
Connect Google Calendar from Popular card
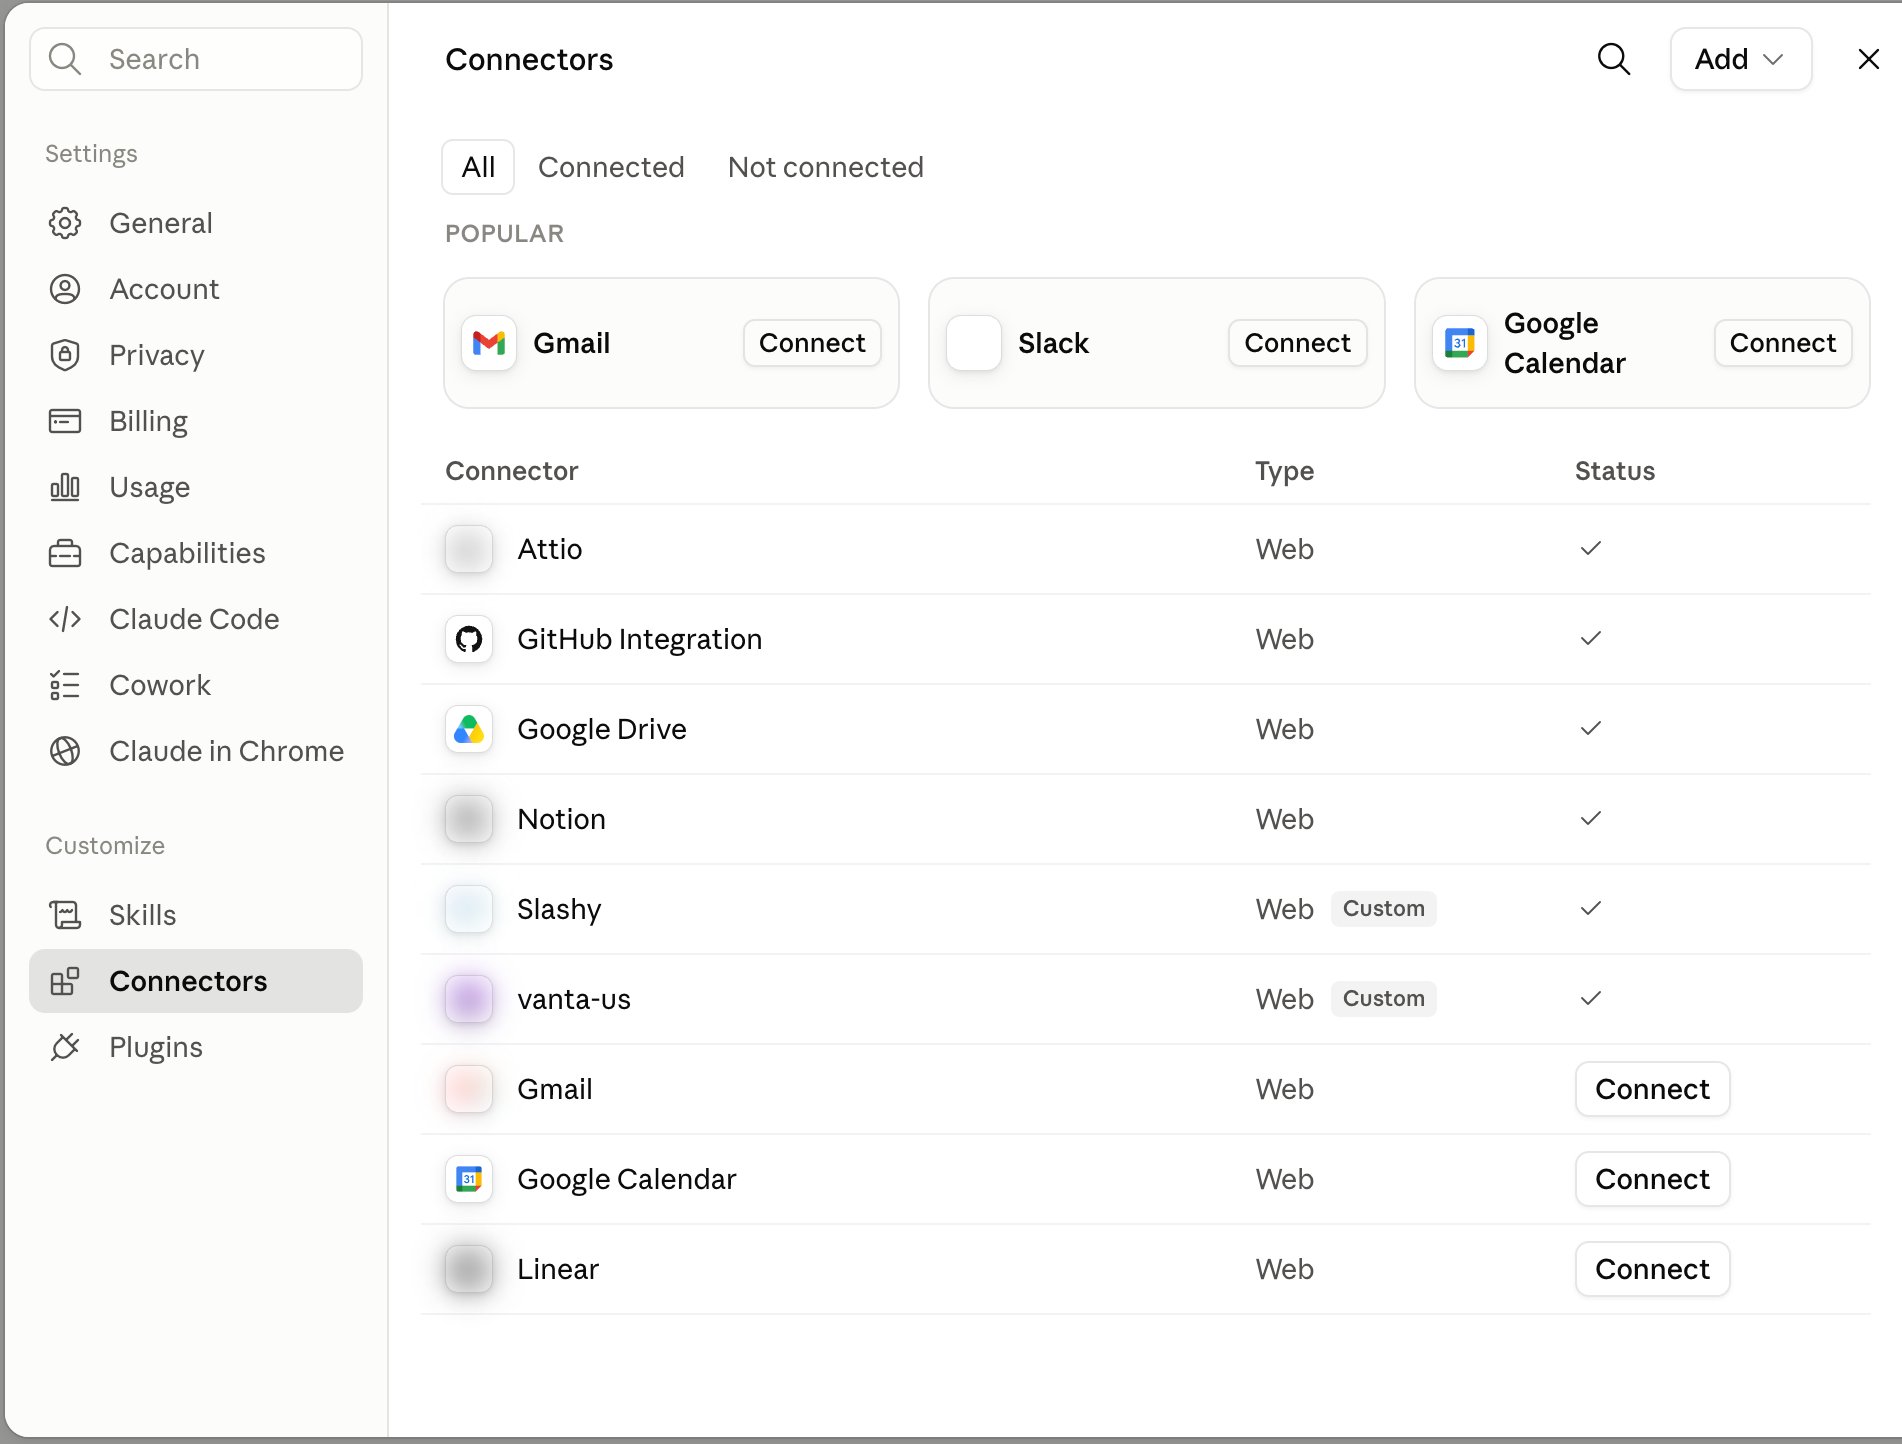tap(1783, 343)
